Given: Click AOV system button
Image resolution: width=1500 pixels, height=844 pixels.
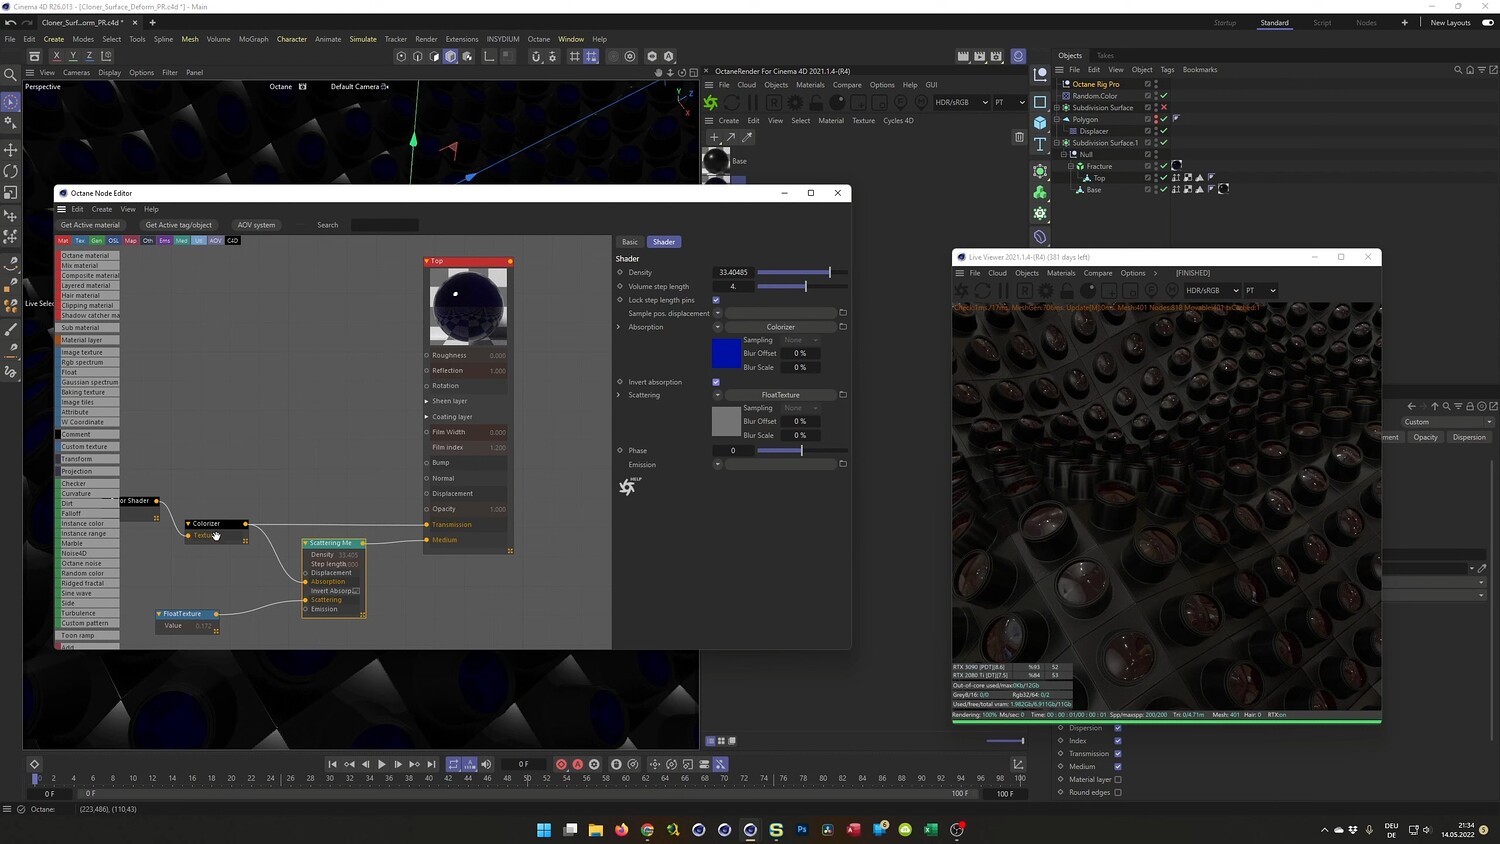Looking at the screenshot, I should coord(256,225).
